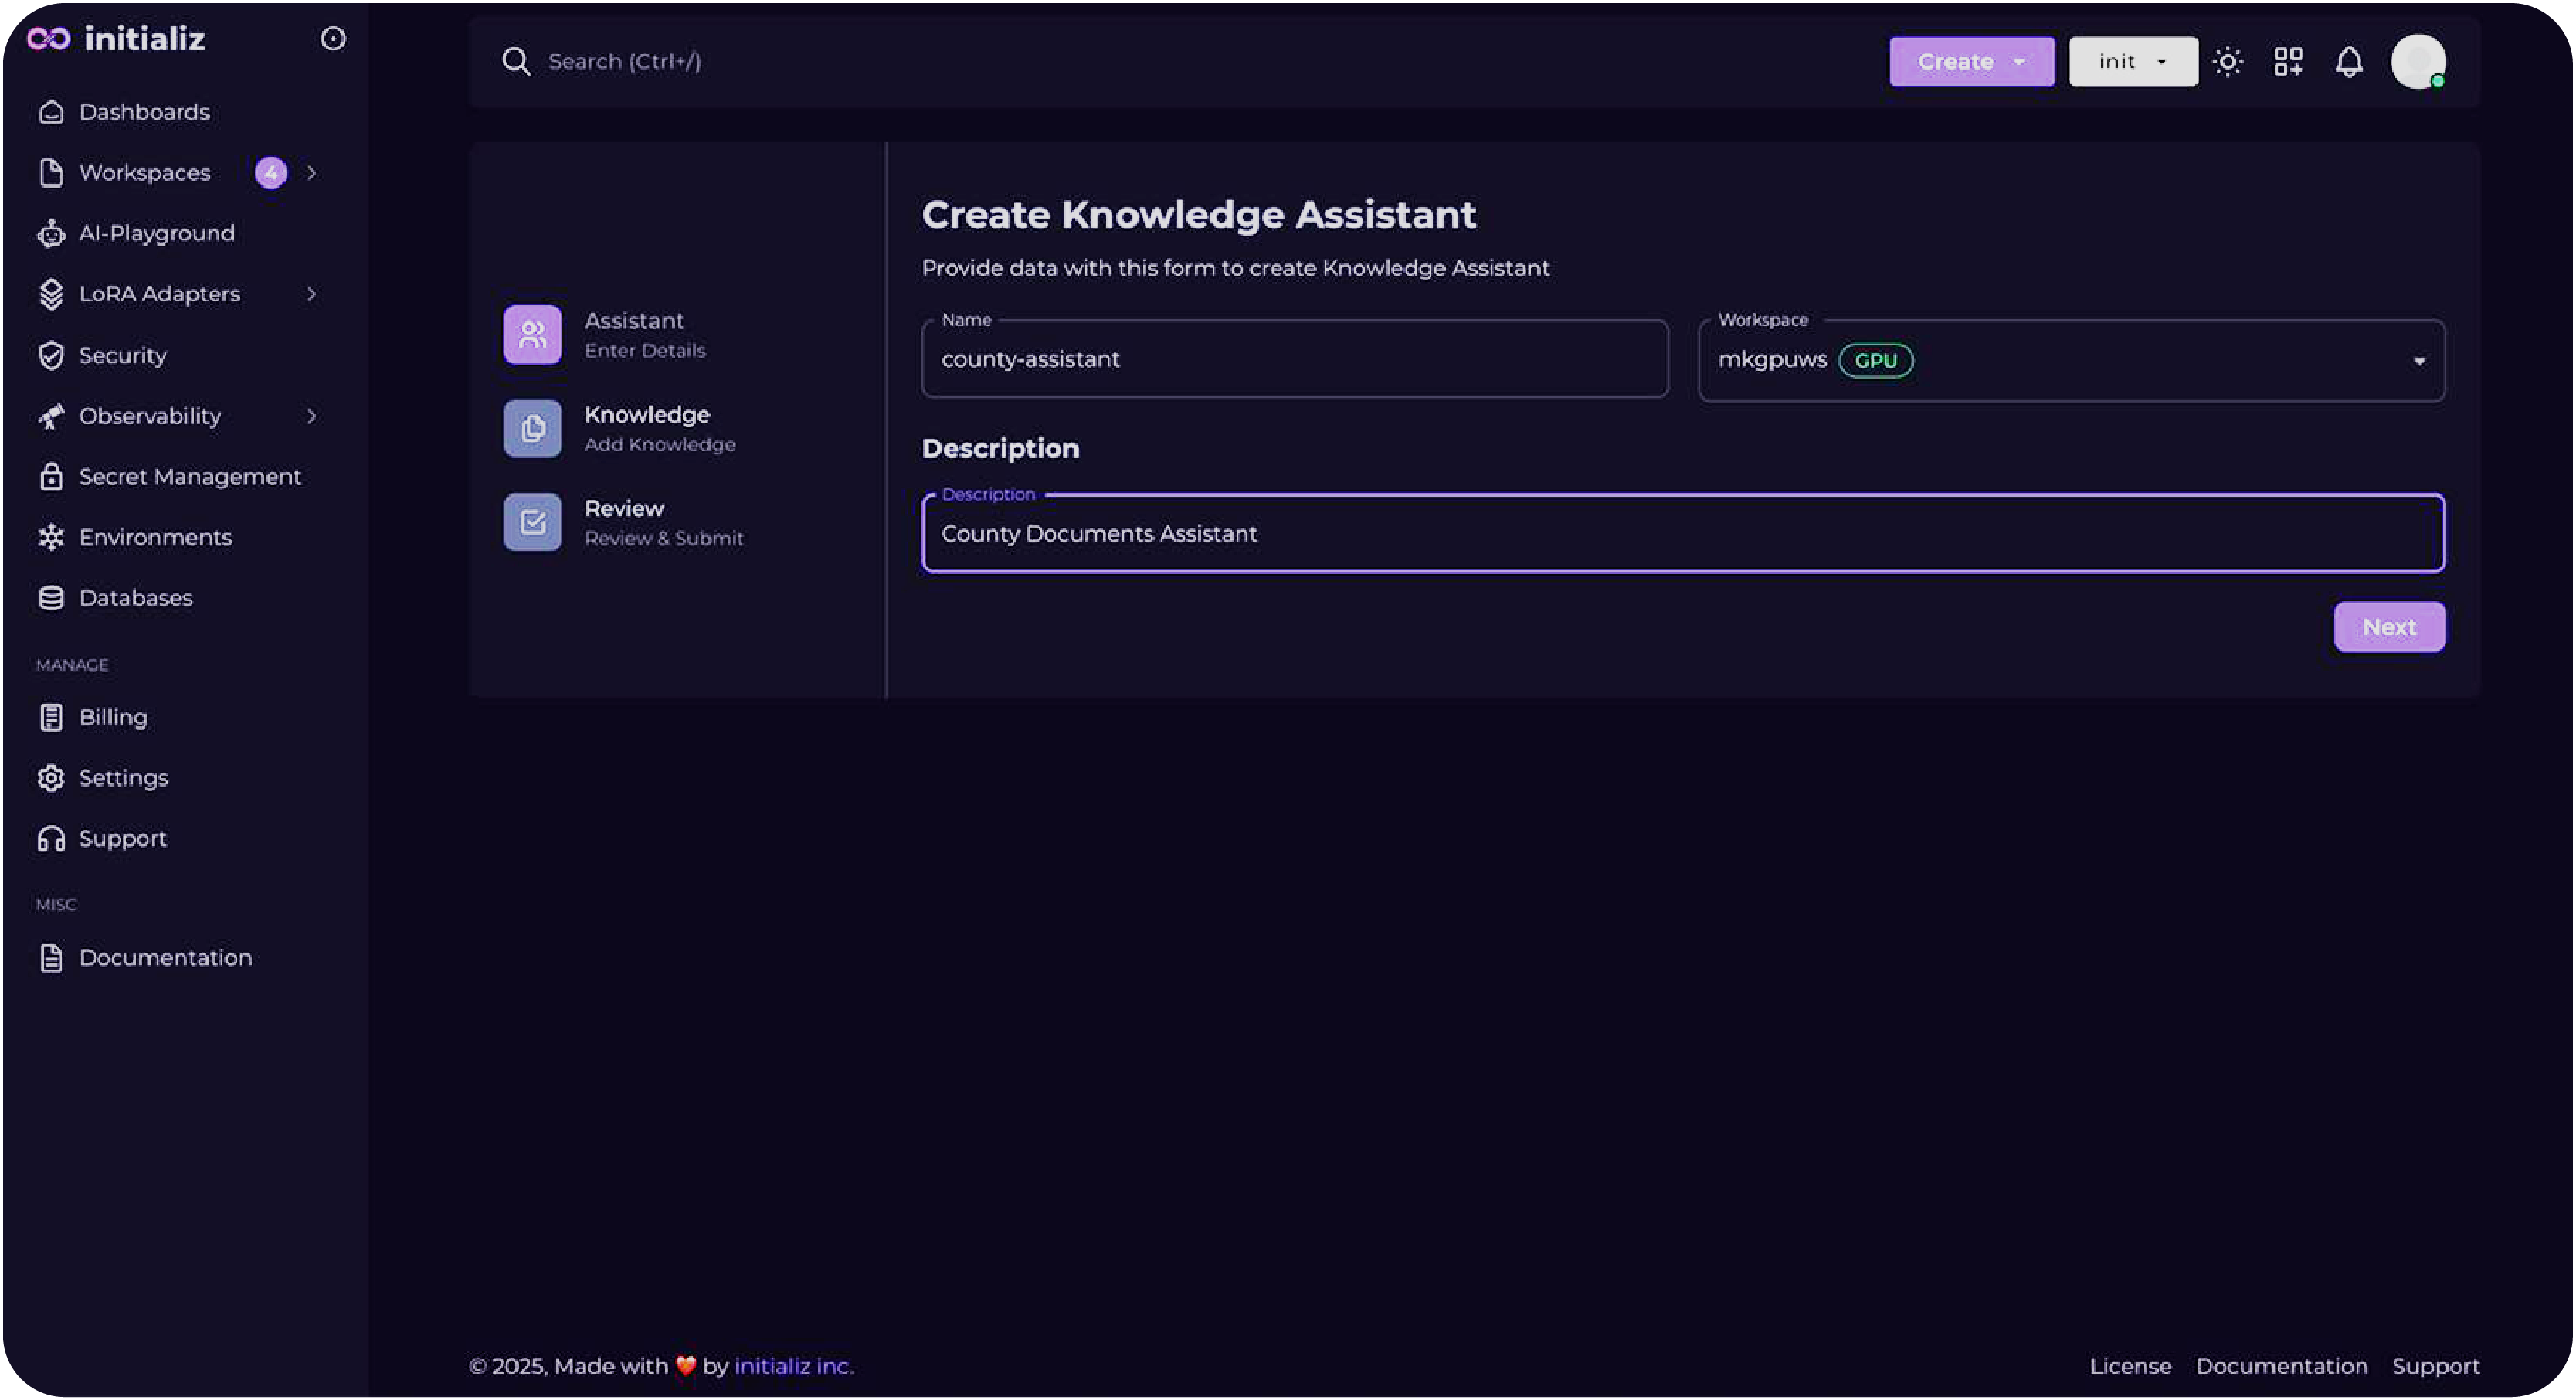
Task: Open the Security sidebar item
Action: 122,355
